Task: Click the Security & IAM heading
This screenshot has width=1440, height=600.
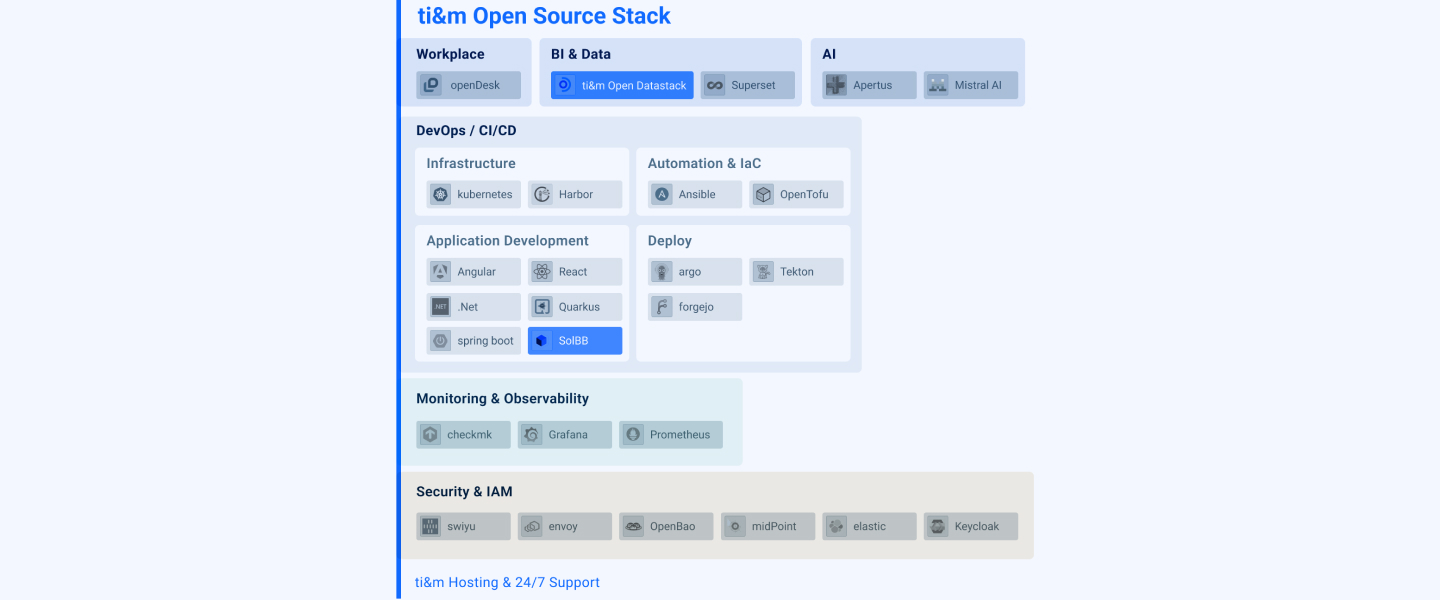Action: point(464,491)
